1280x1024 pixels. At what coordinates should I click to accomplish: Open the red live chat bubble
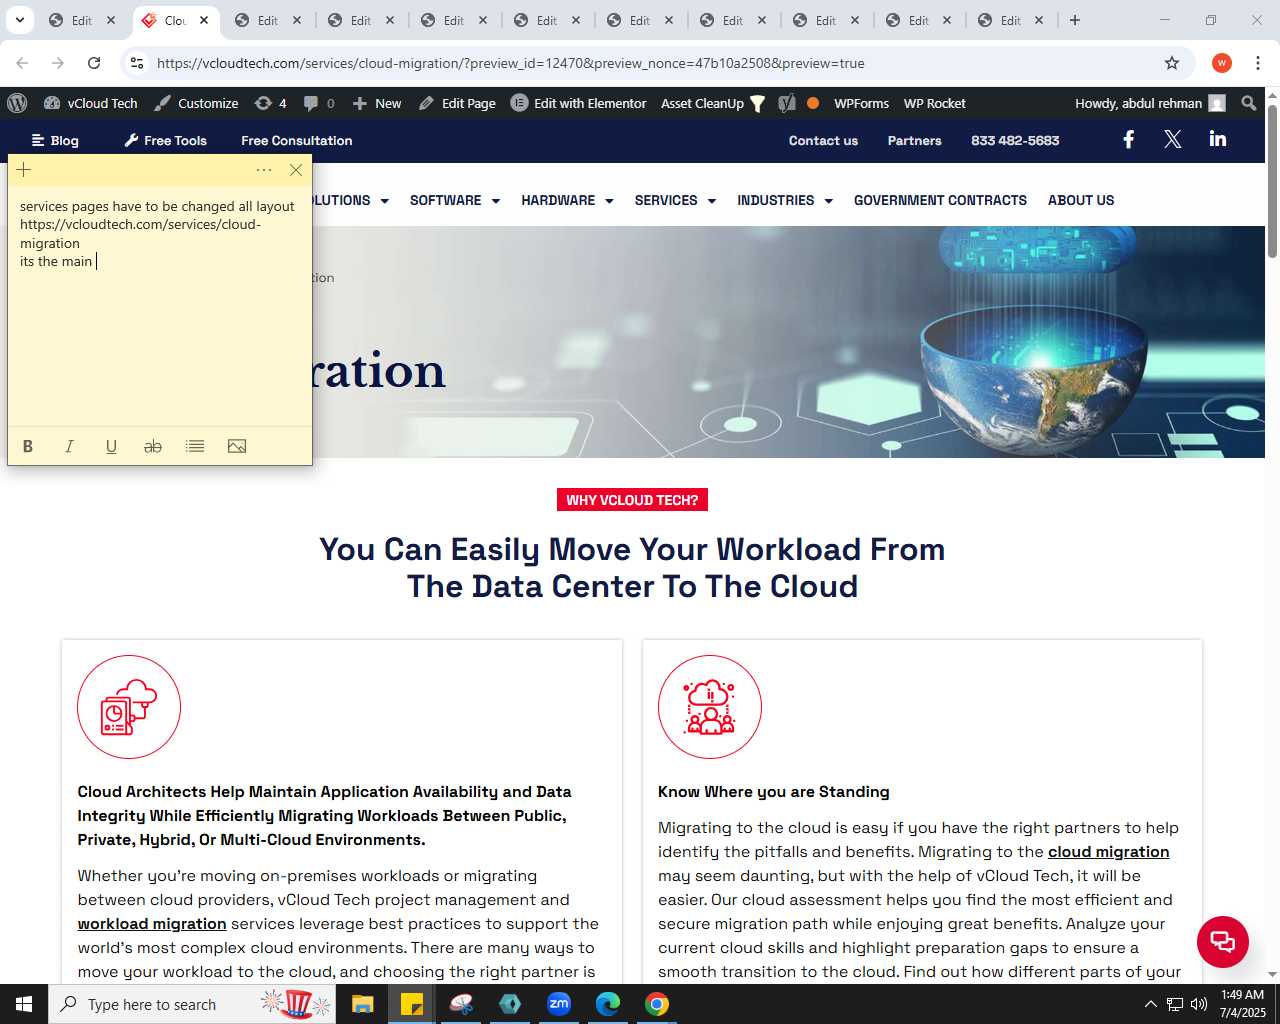(x=1223, y=941)
